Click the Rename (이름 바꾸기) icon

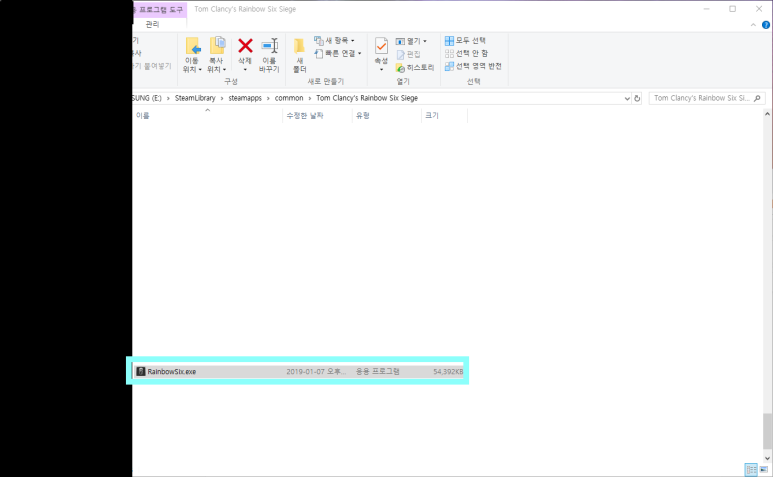pyautogui.click(x=270, y=46)
